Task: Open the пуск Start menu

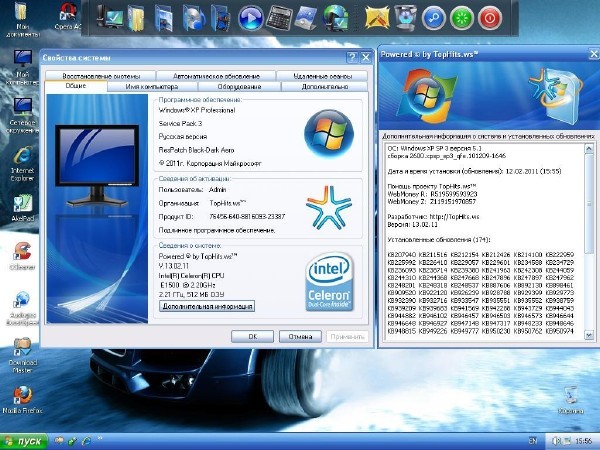Action: click(24, 442)
